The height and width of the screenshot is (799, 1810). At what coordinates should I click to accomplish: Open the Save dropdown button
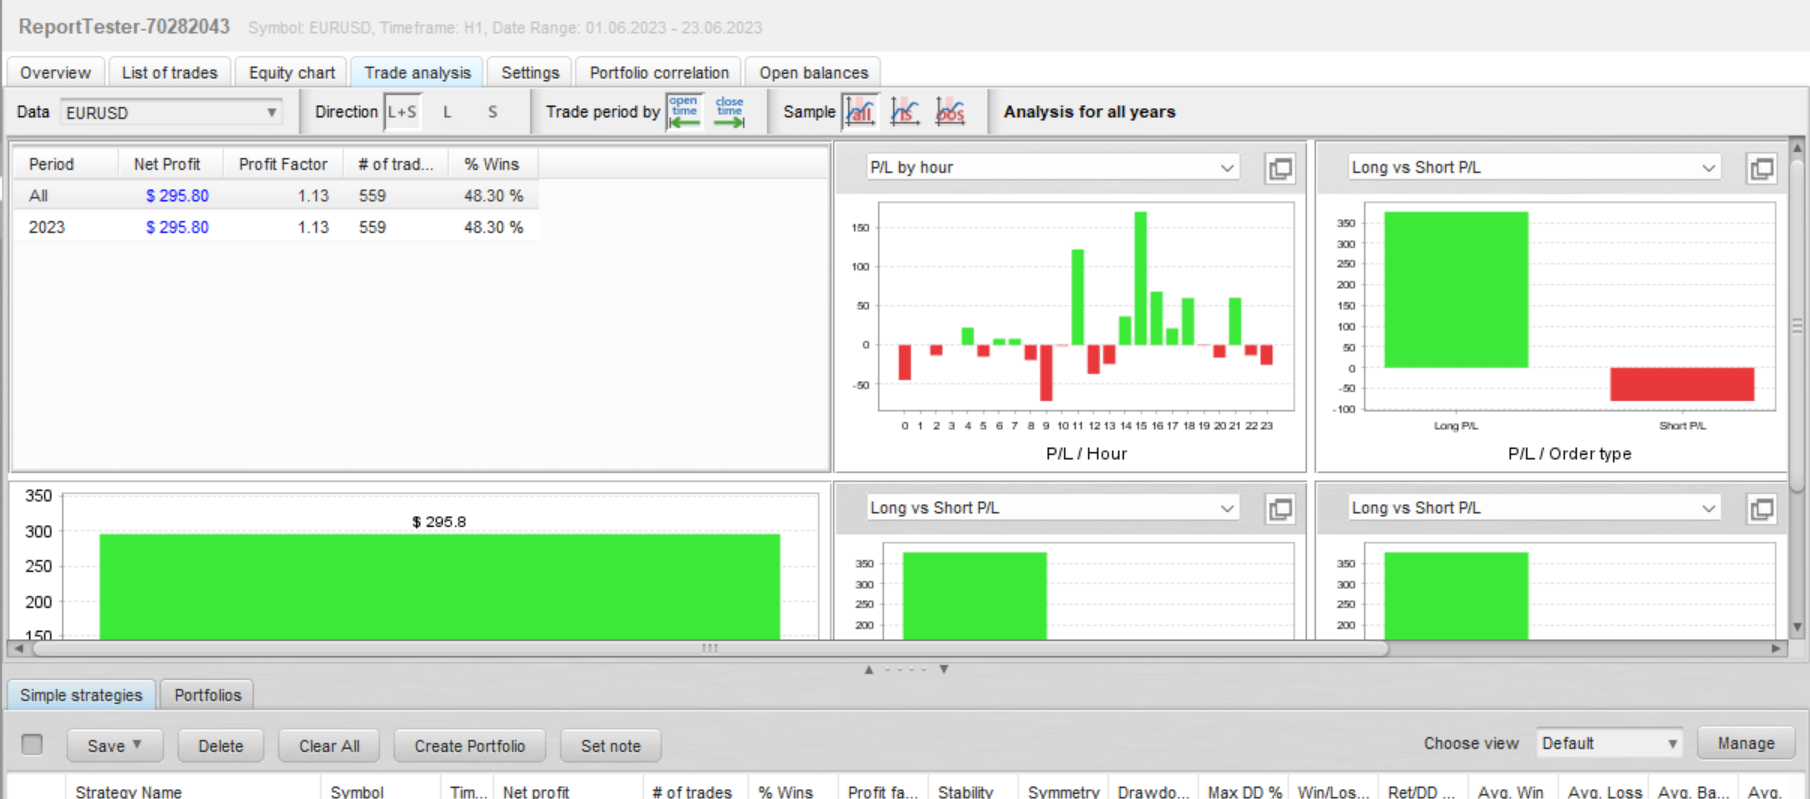[114, 746]
